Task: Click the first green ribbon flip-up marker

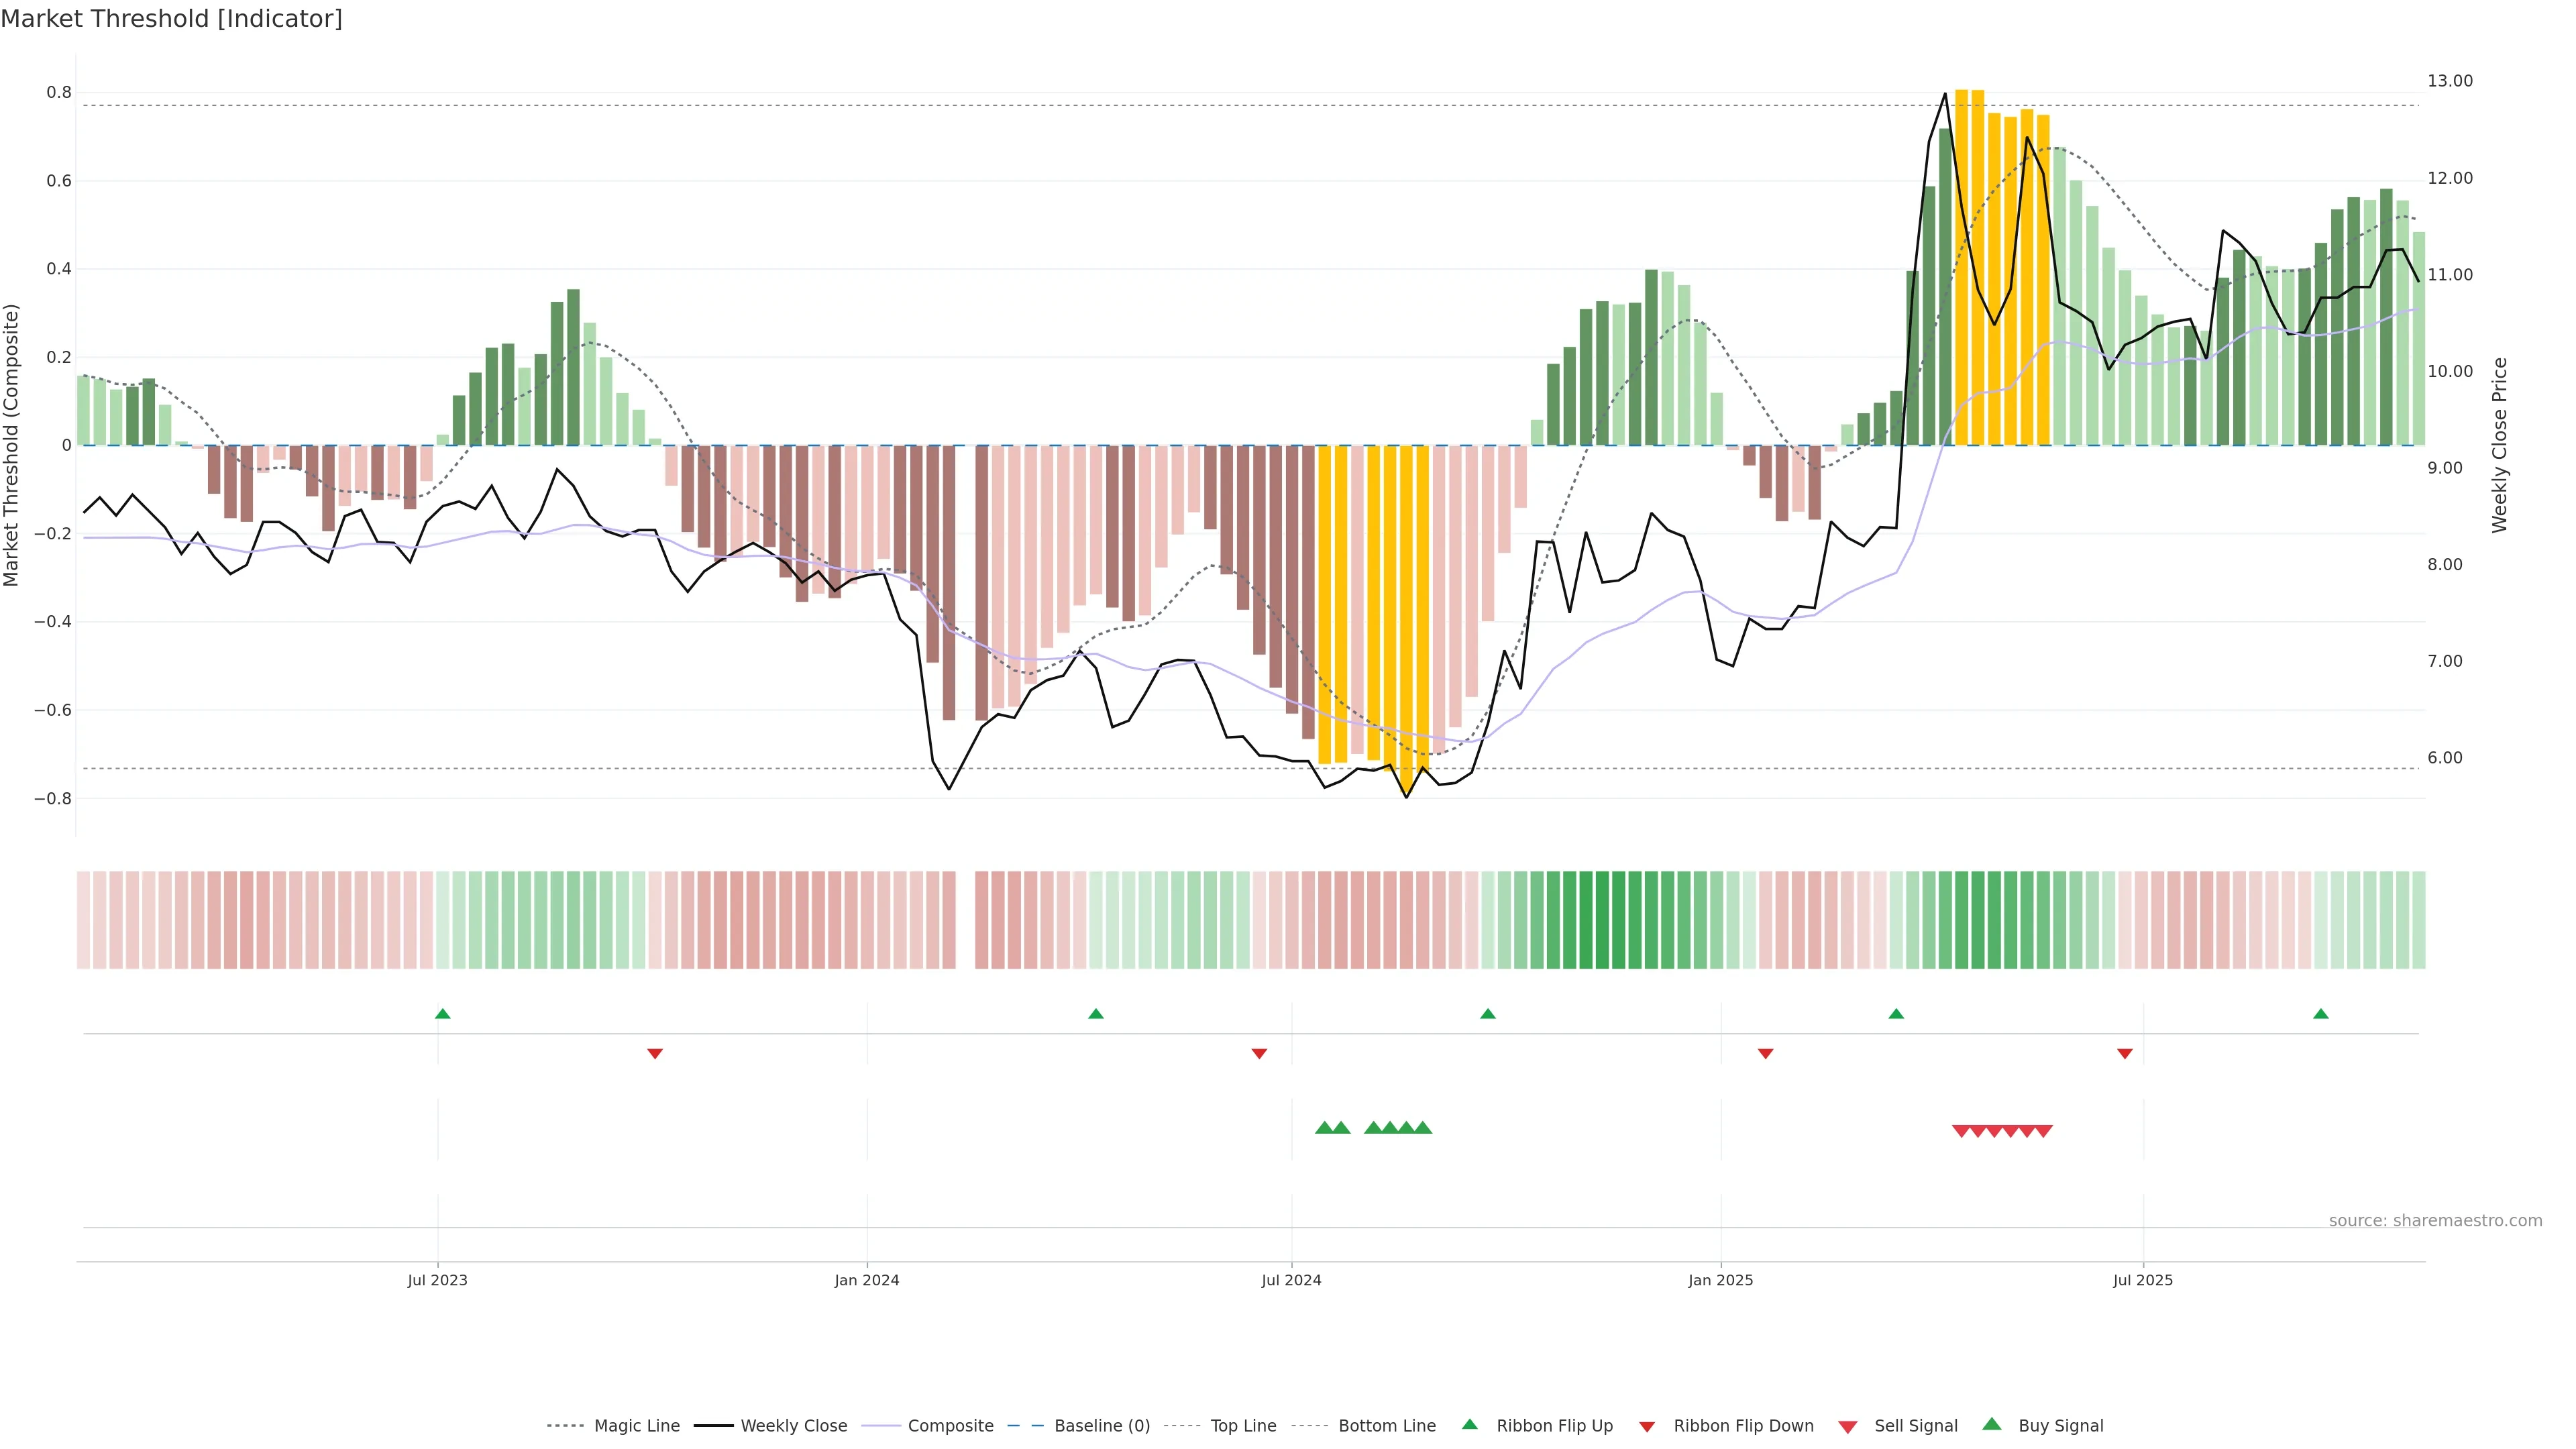Action: tap(443, 1014)
